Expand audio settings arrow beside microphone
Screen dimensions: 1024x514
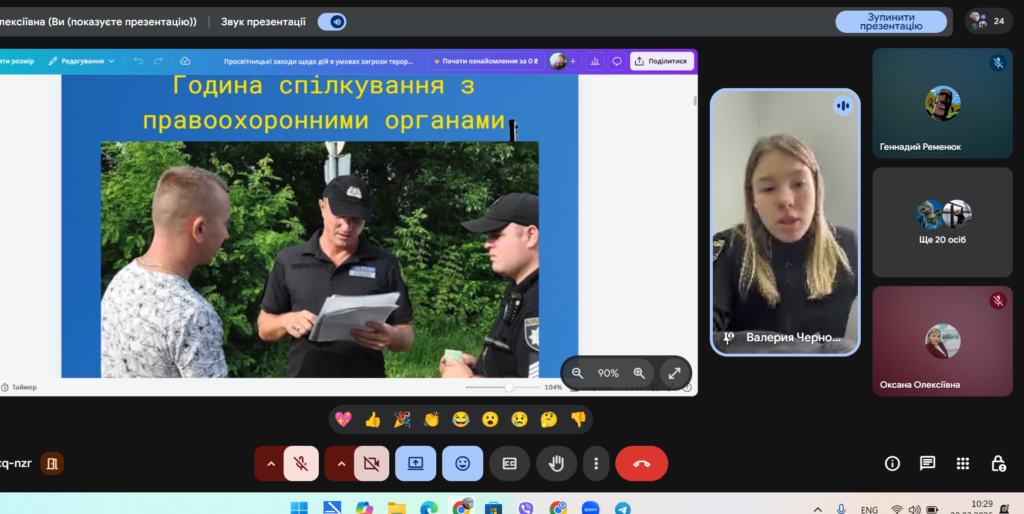(269, 463)
